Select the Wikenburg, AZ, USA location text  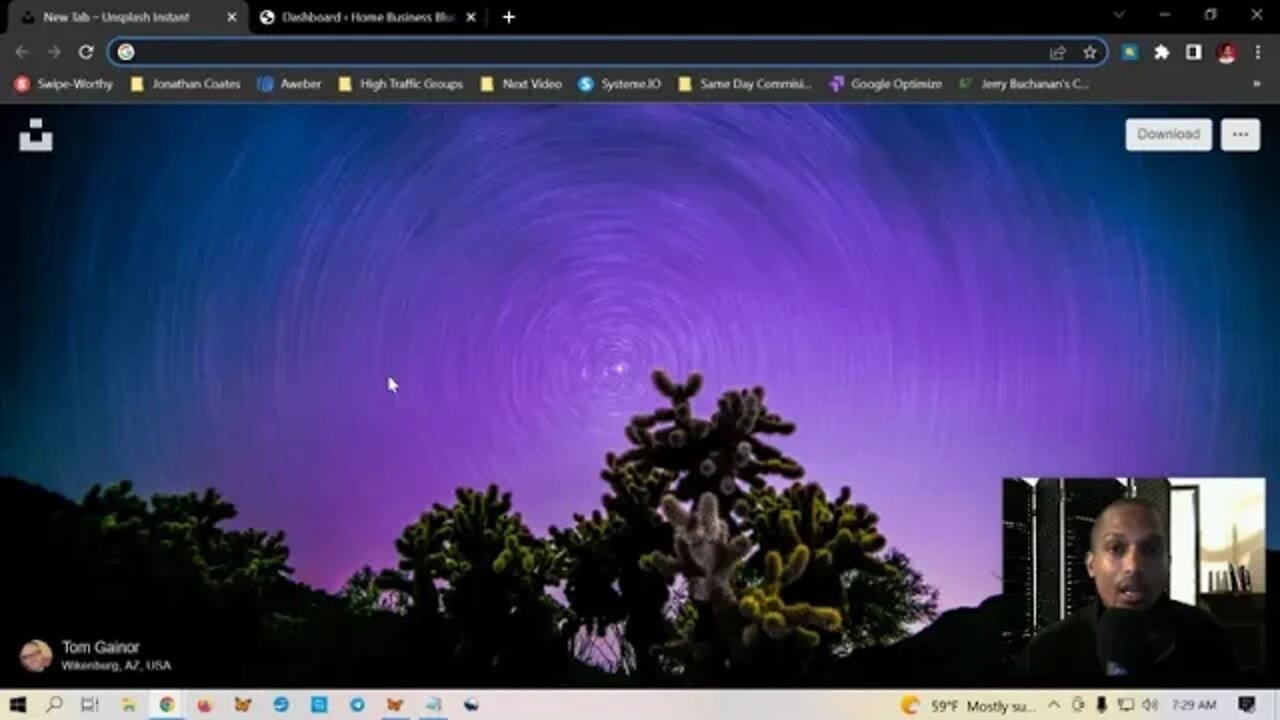point(116,666)
